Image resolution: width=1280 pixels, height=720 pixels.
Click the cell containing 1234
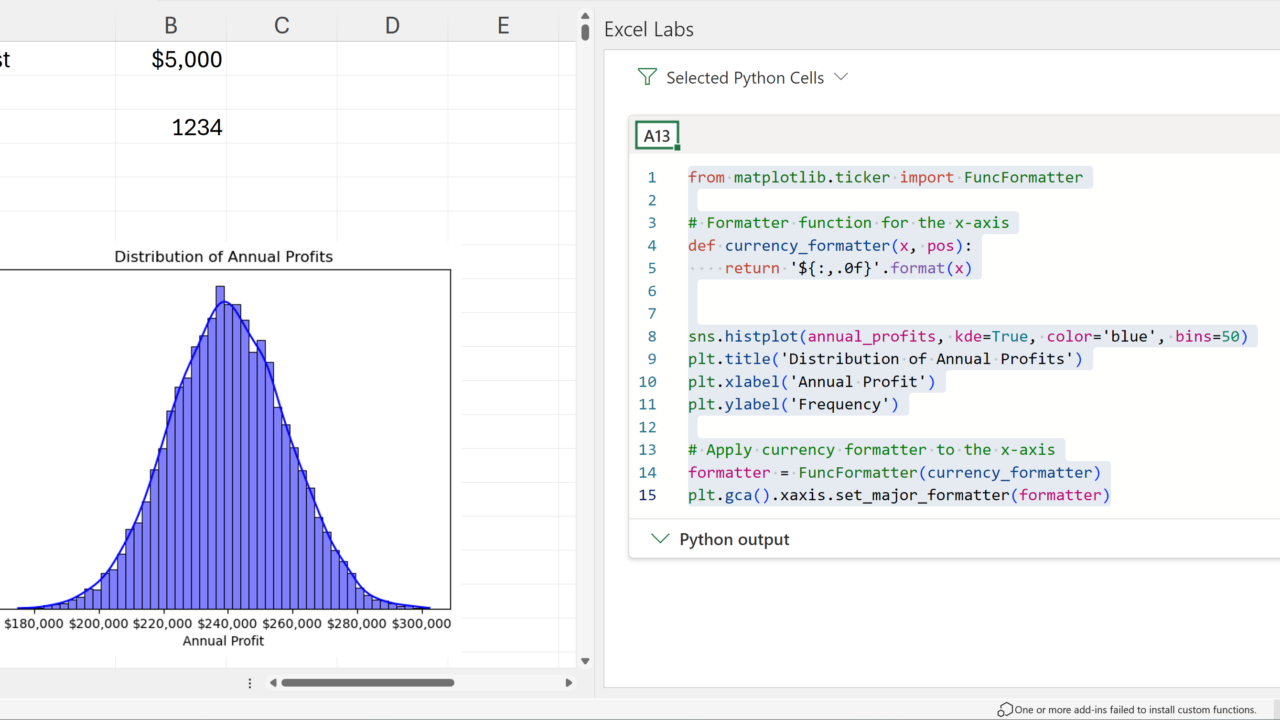(171, 127)
